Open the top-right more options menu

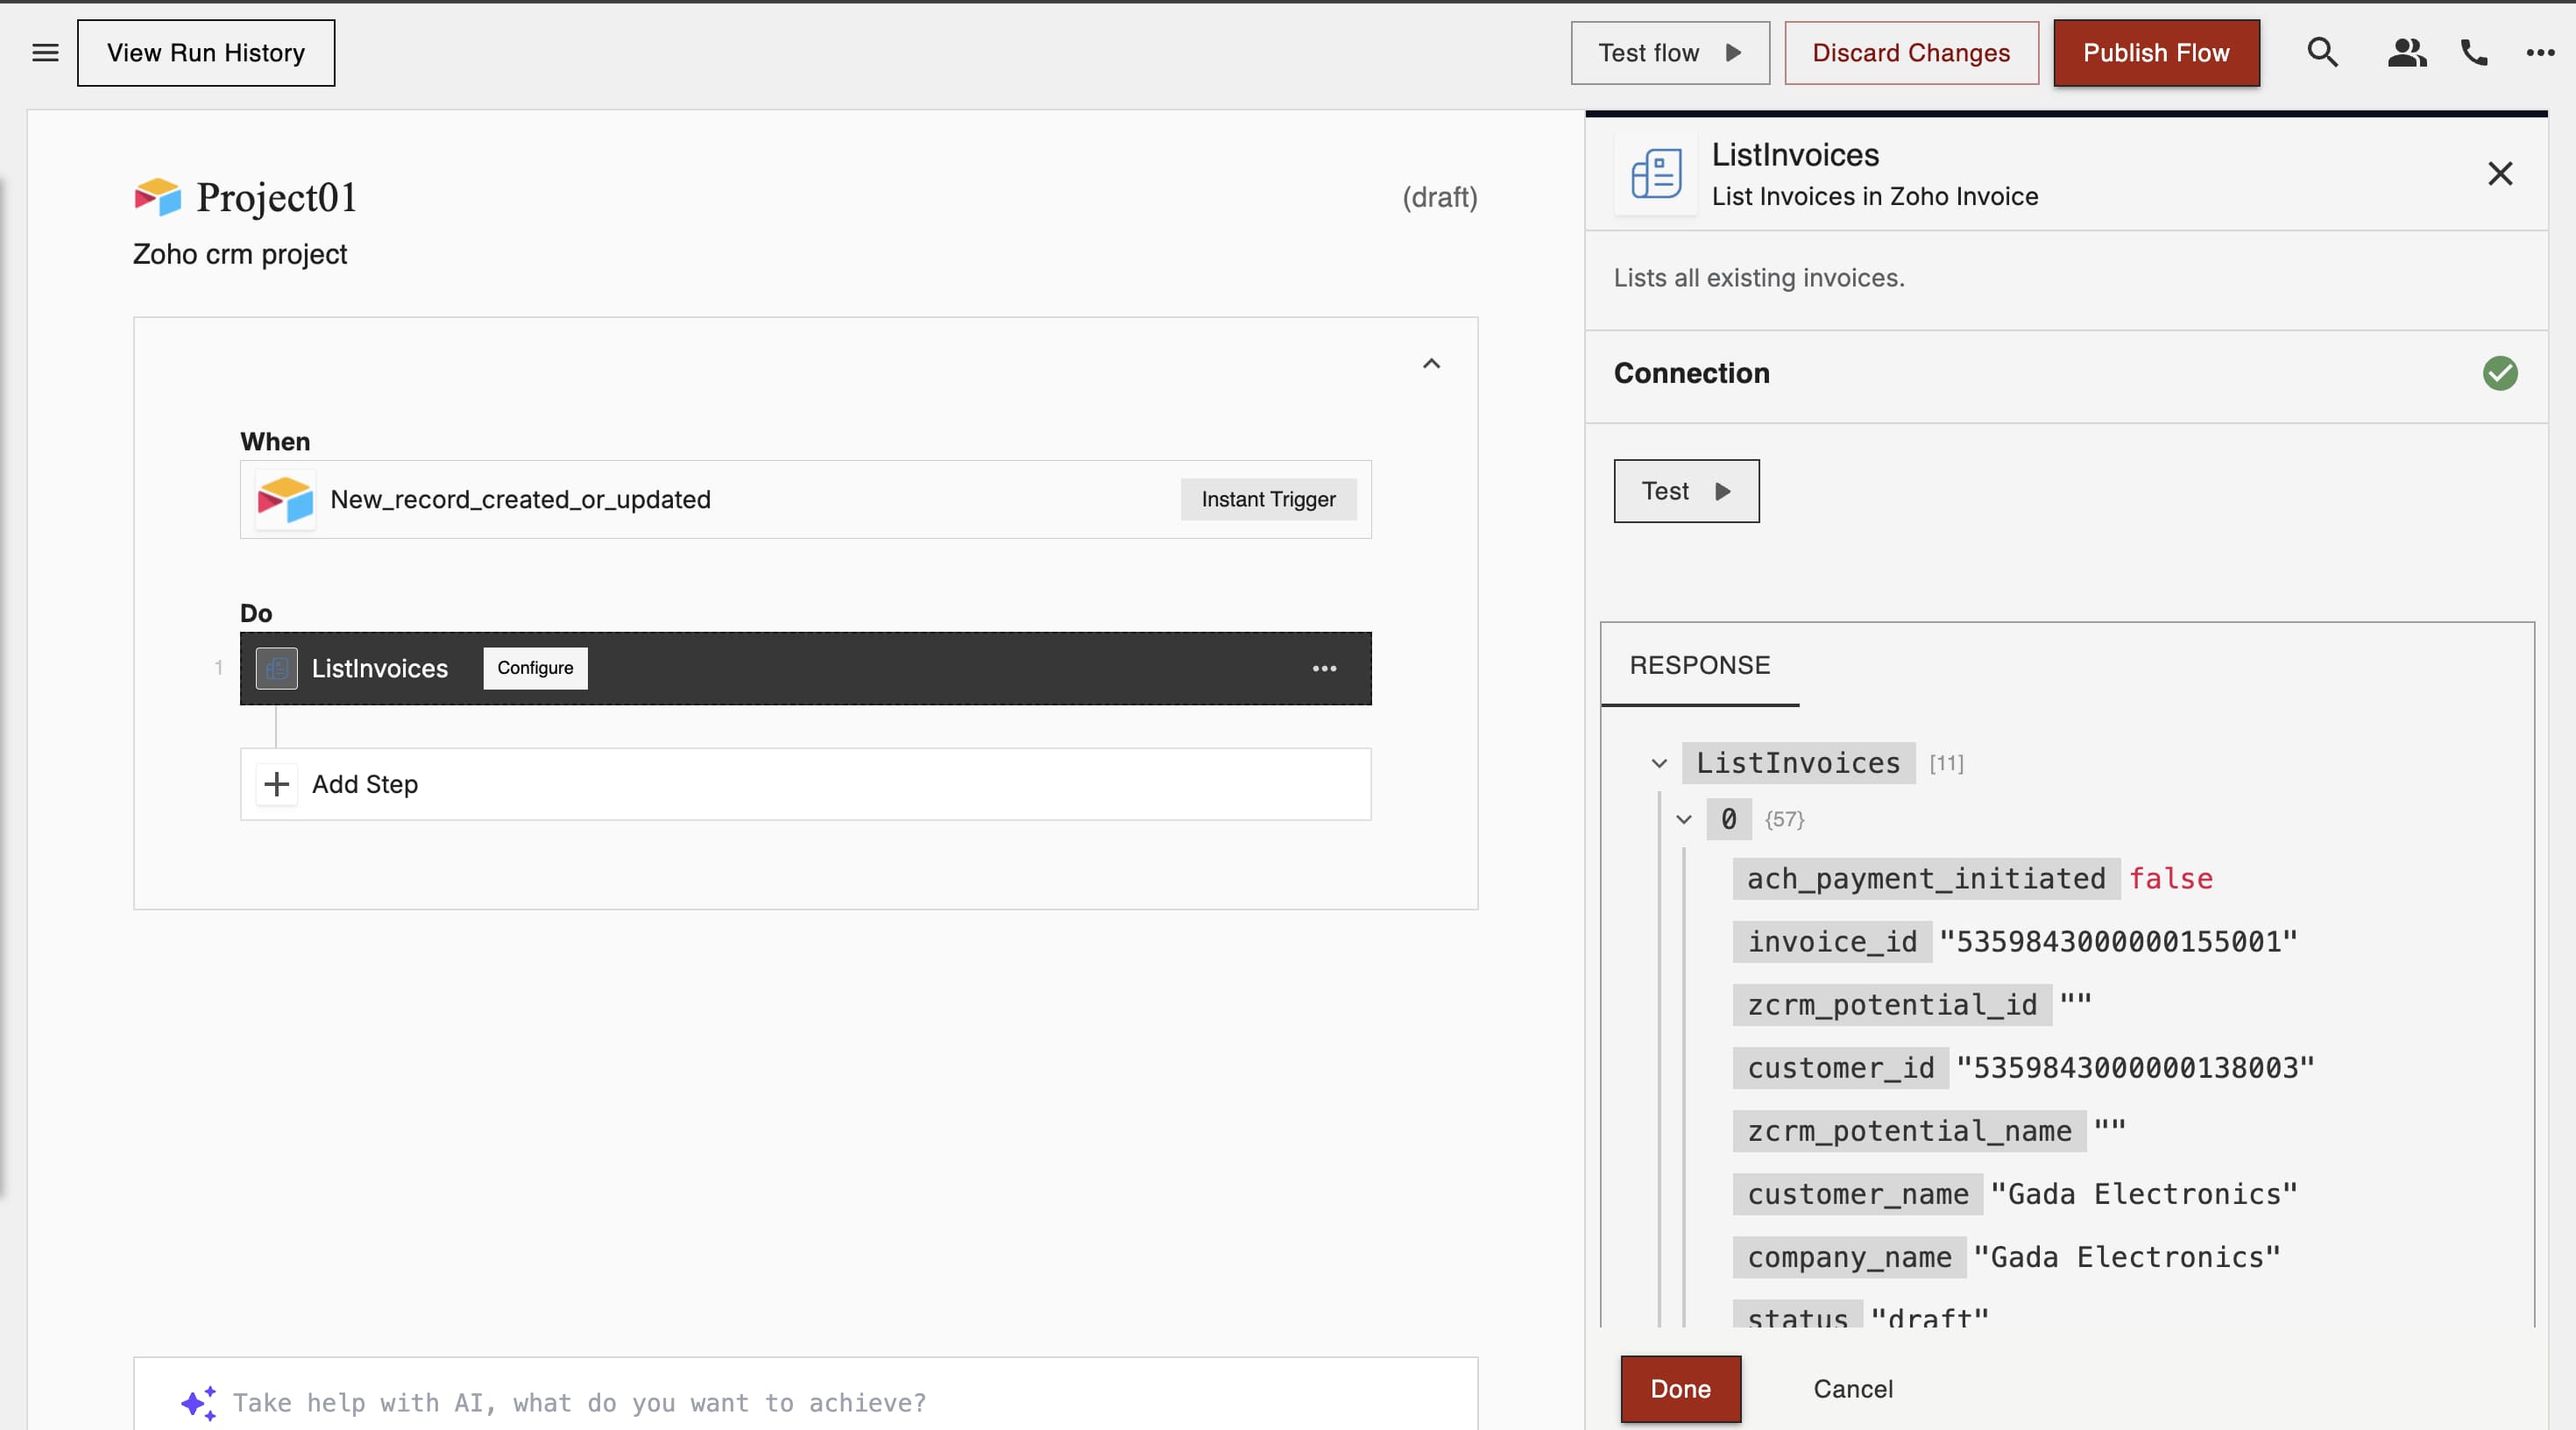2540,52
